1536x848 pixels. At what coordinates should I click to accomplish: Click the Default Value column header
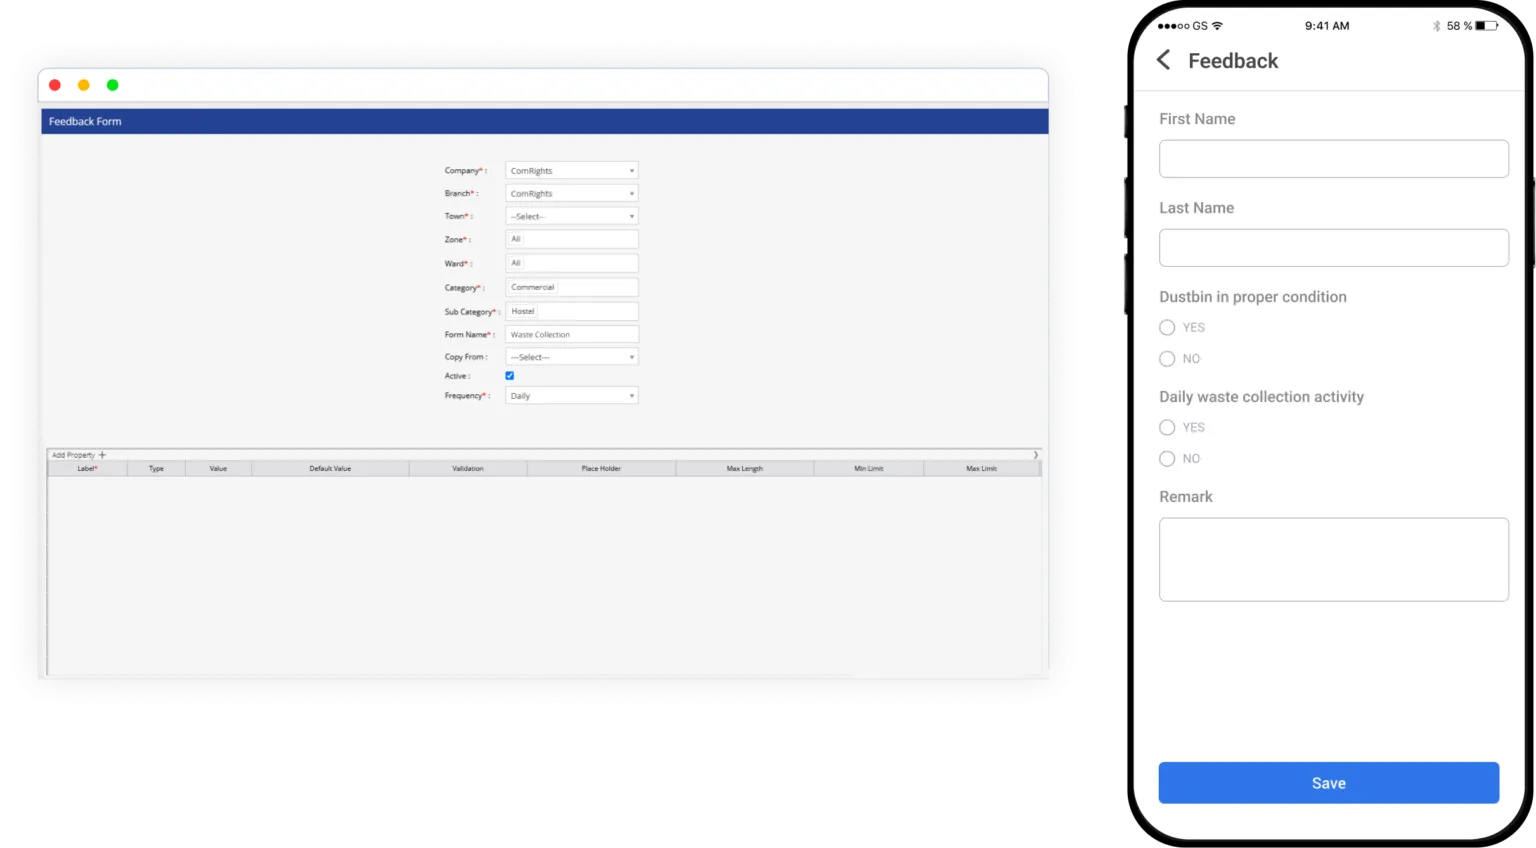click(x=330, y=469)
